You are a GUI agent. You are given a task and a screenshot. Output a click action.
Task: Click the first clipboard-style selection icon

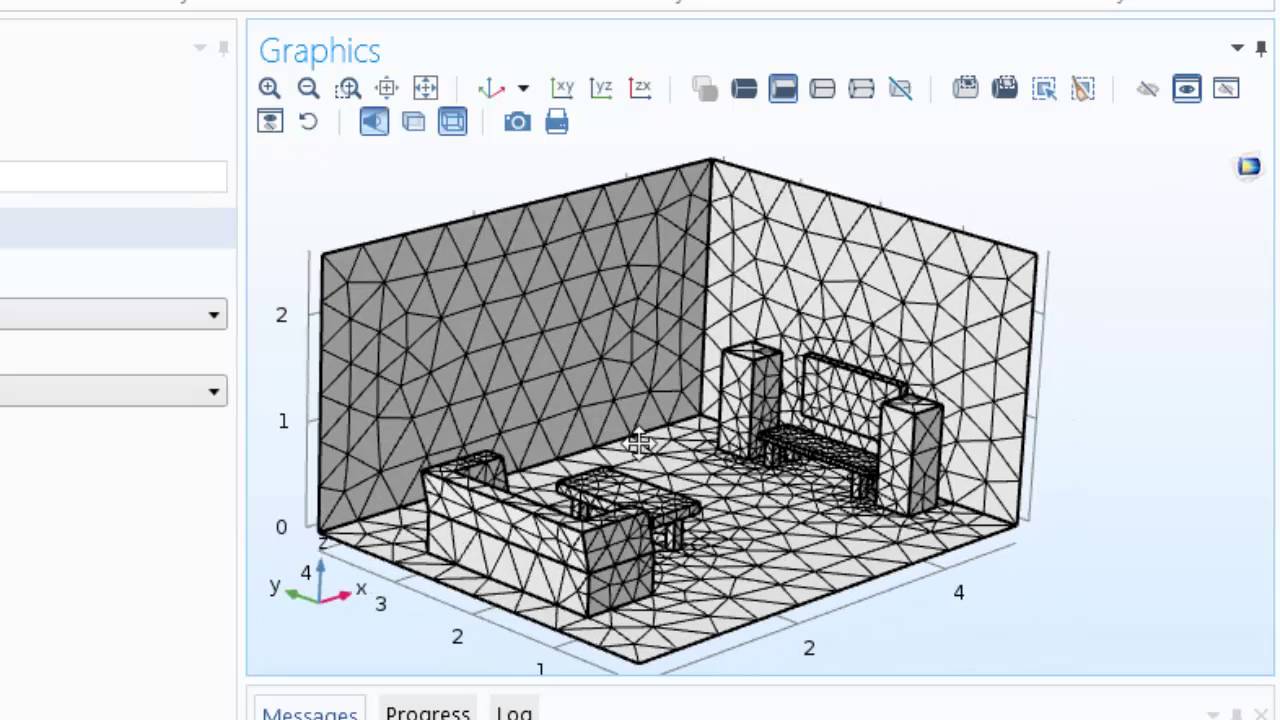(x=965, y=88)
